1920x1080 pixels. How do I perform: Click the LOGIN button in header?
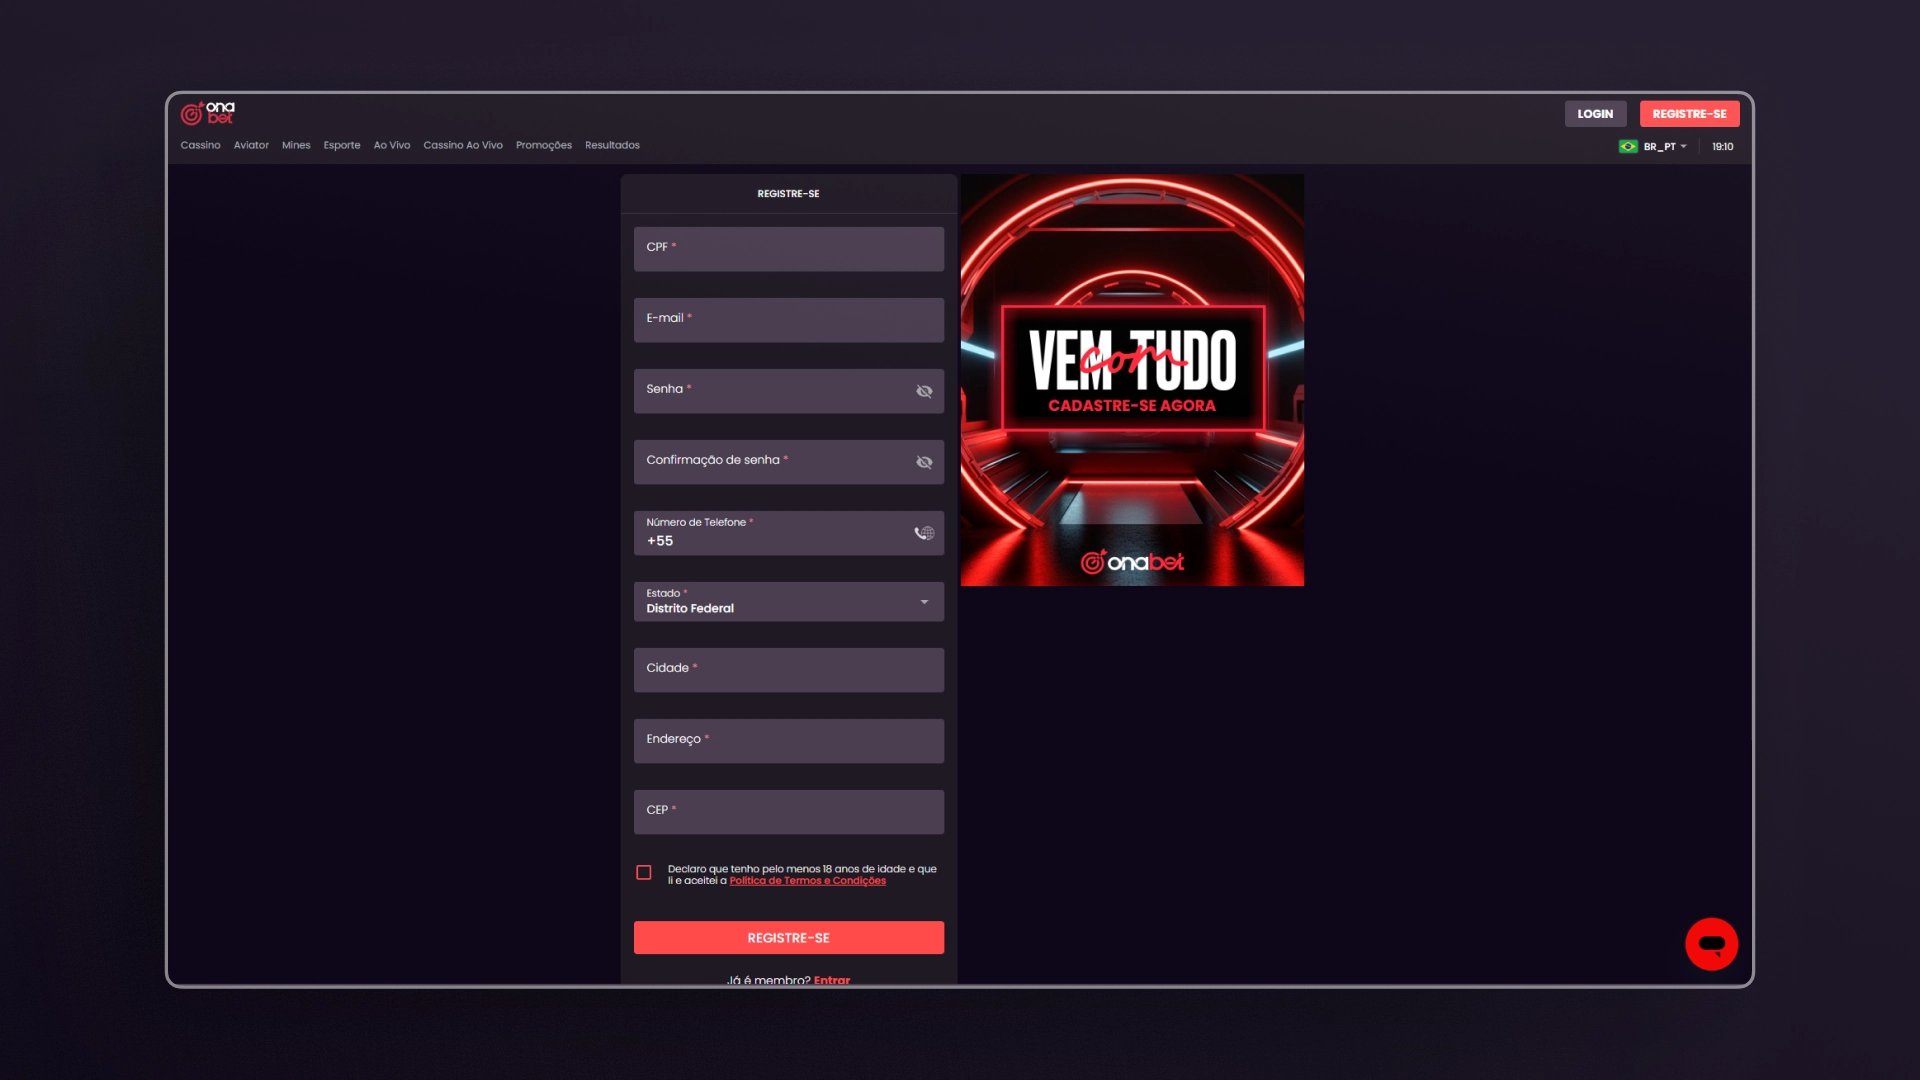click(x=1595, y=114)
